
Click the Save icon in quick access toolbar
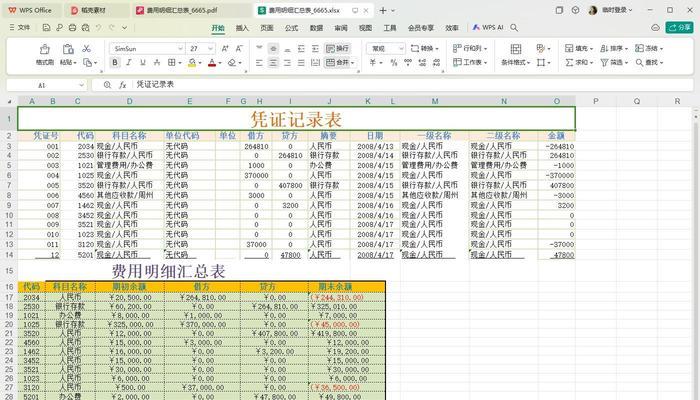46,28
